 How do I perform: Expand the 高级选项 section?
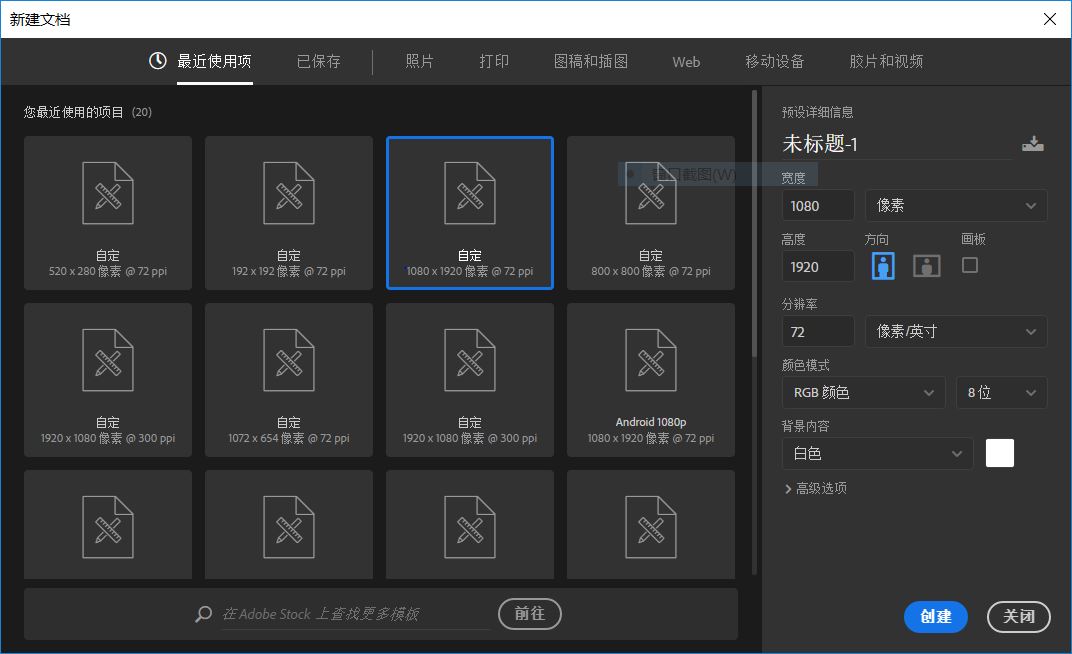[817, 488]
